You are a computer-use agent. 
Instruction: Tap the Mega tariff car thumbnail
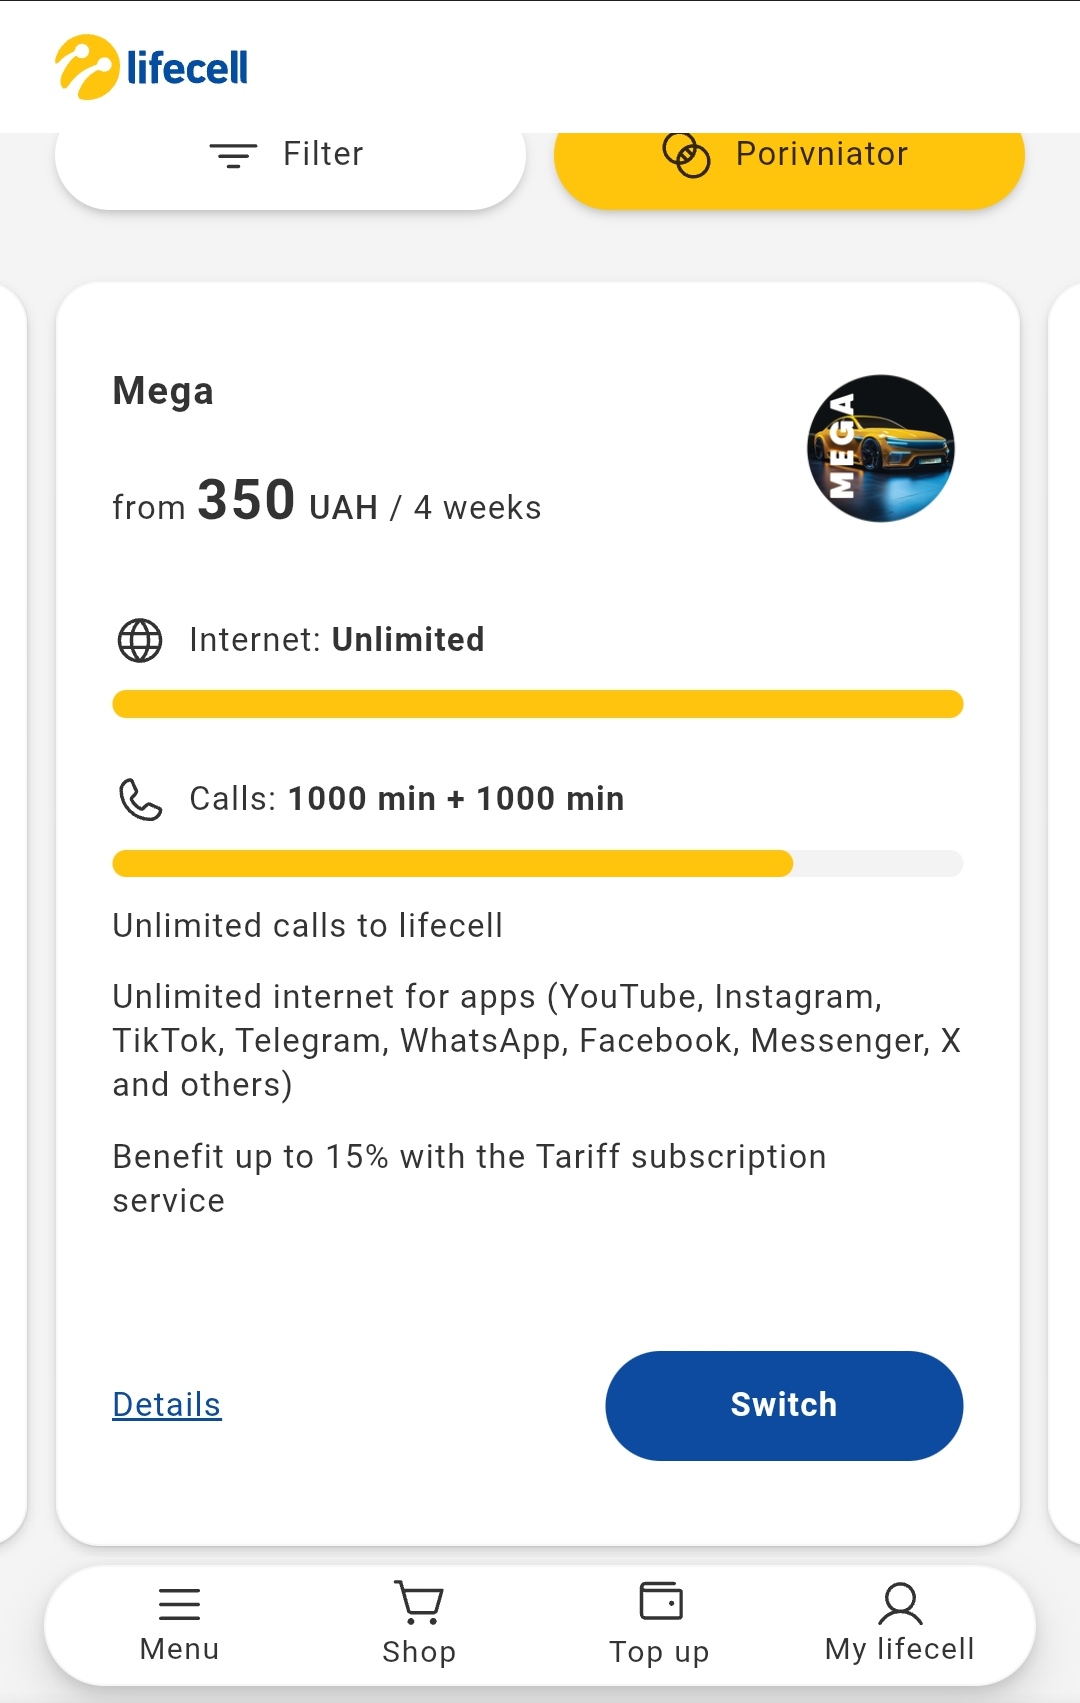point(880,448)
